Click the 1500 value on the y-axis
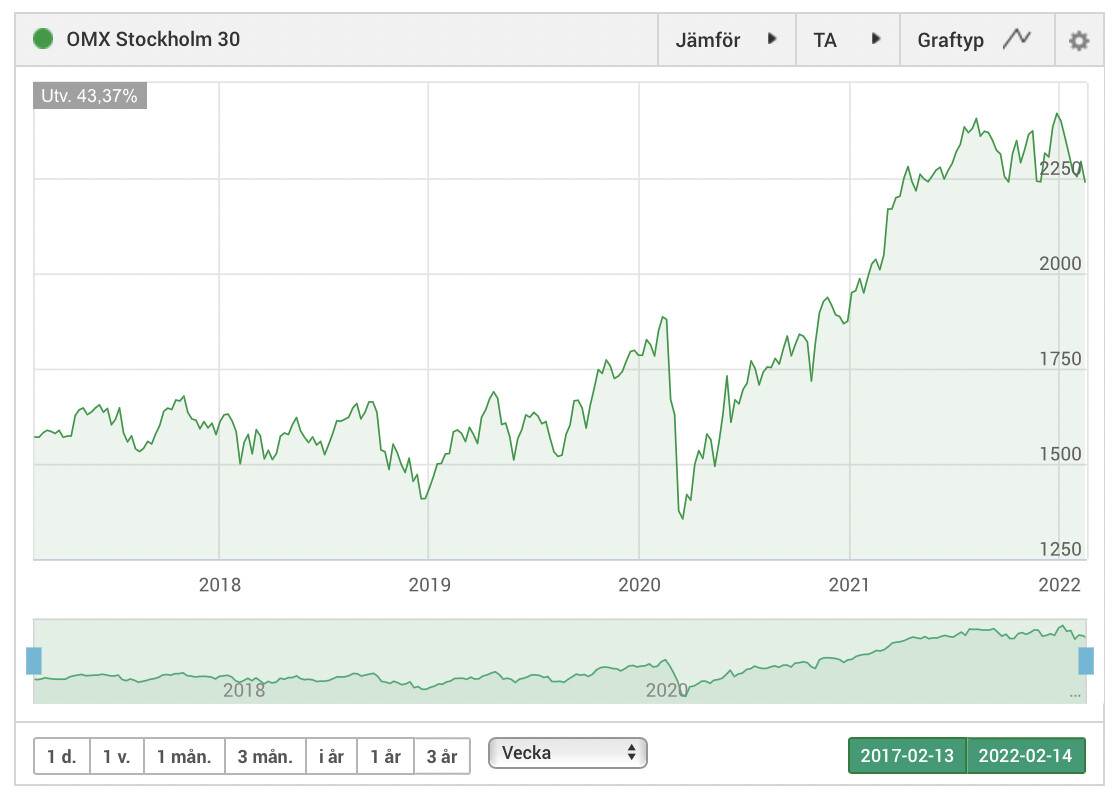Image resolution: width=1112 pixels, height=800 pixels. [x=1060, y=454]
